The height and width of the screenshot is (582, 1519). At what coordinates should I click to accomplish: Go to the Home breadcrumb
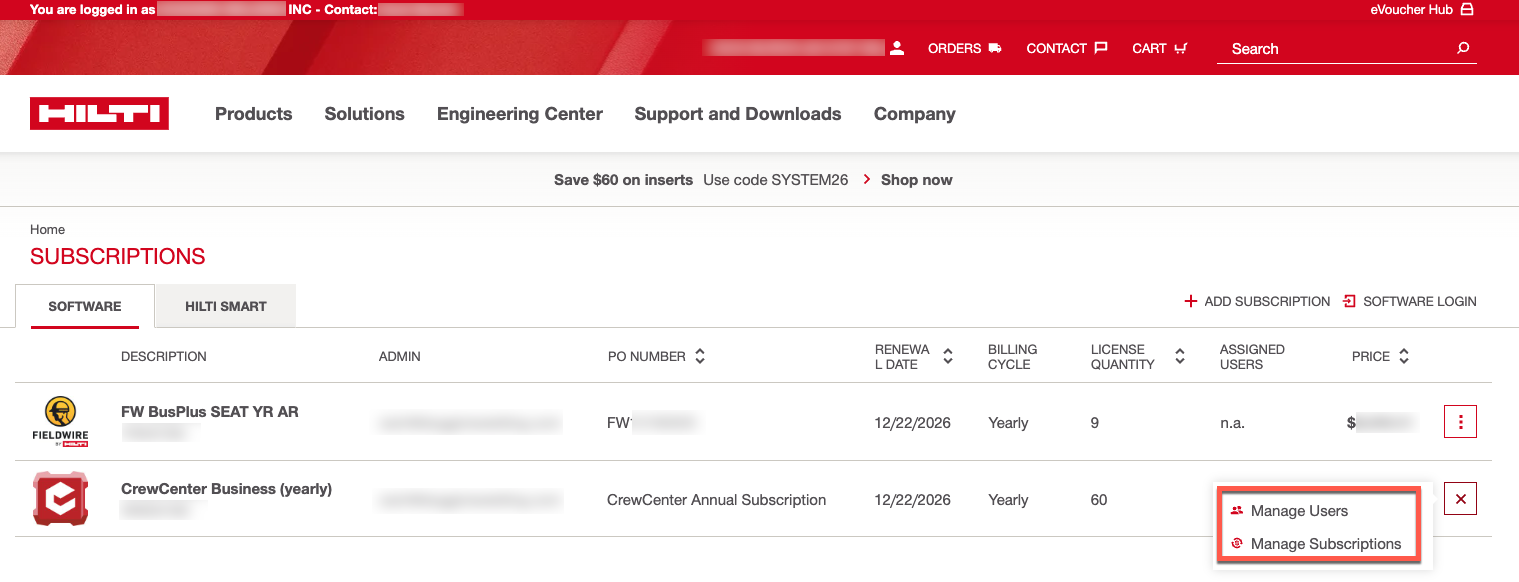47,230
